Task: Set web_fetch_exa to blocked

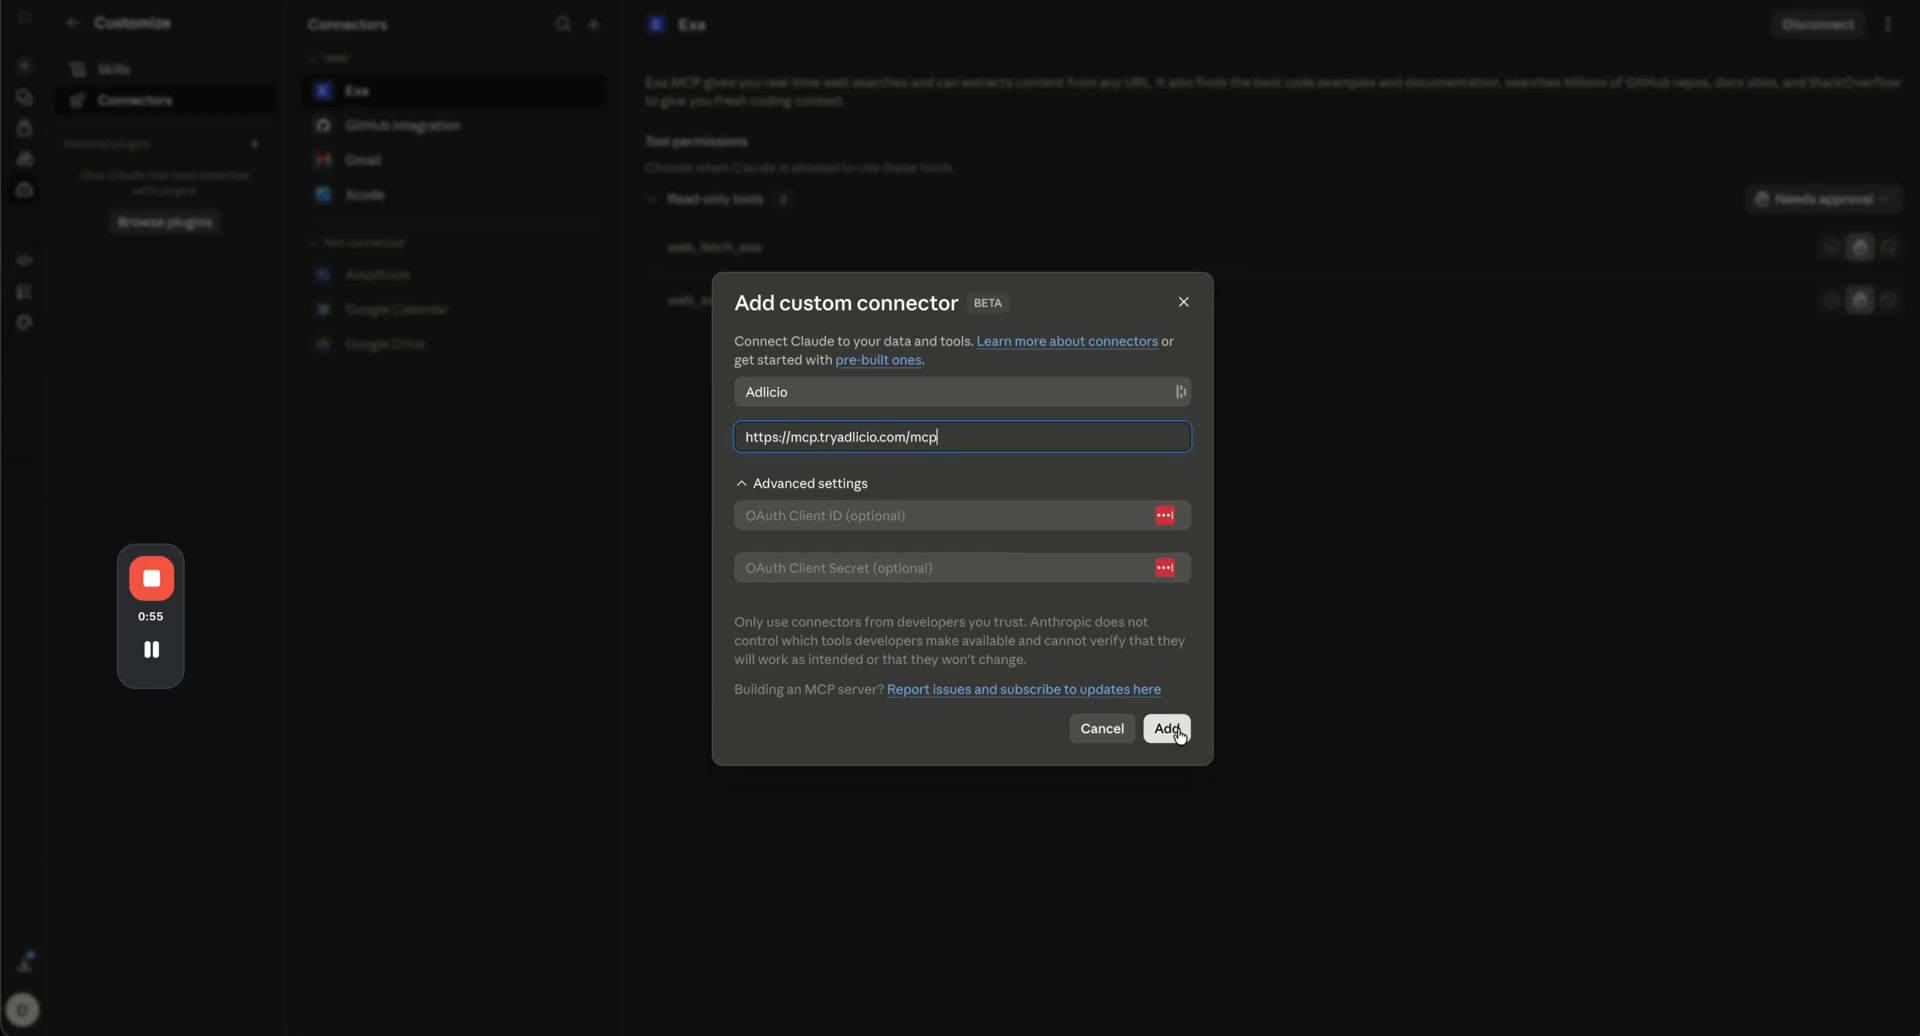Action: (x=1888, y=247)
